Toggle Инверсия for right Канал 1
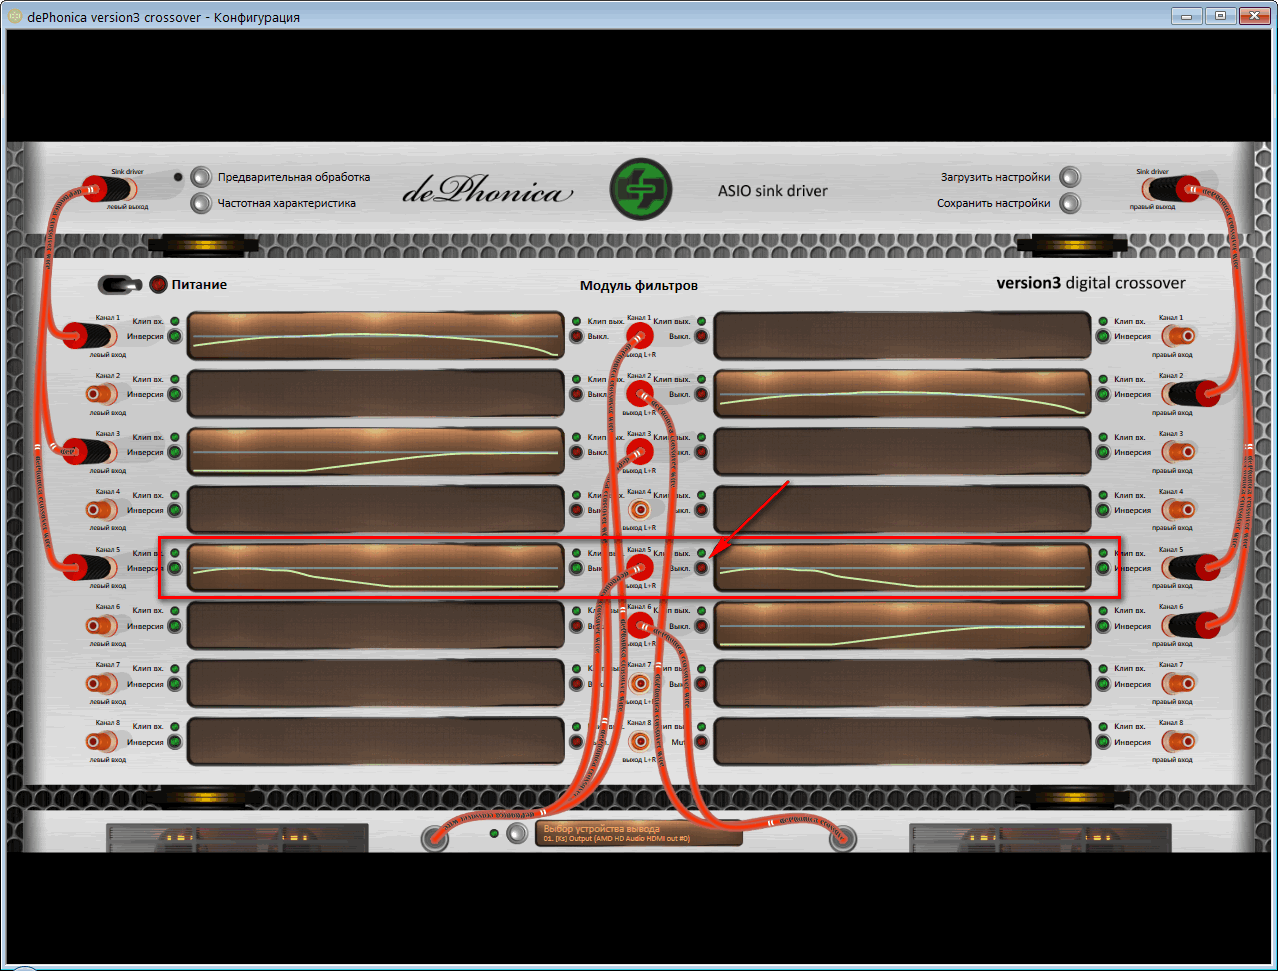Viewport: 1278px width, 971px height. [x=1103, y=337]
